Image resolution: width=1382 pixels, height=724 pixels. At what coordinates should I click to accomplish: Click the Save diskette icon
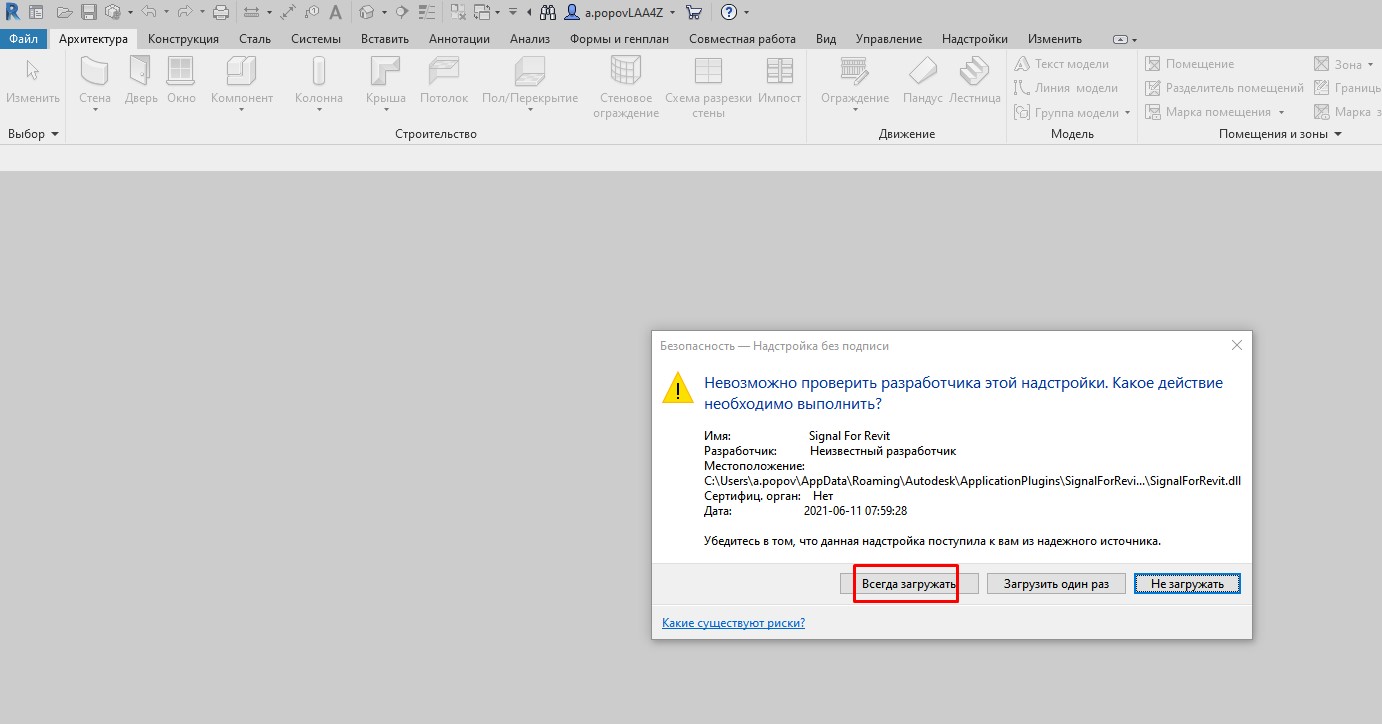pos(88,12)
